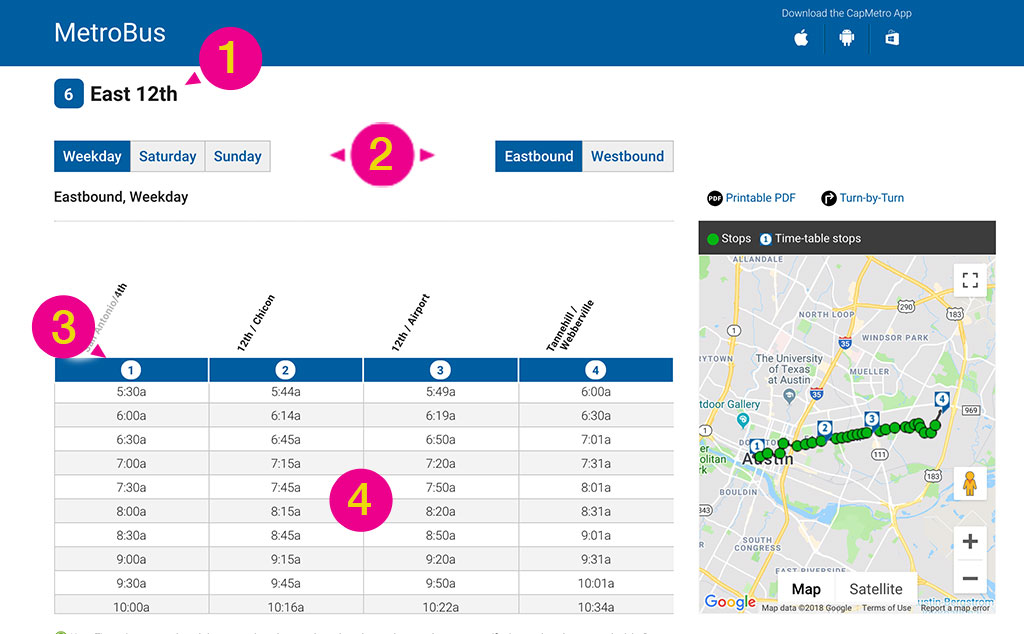Click time-table stop marker 2 on map
1024x634 pixels.
coord(825,428)
